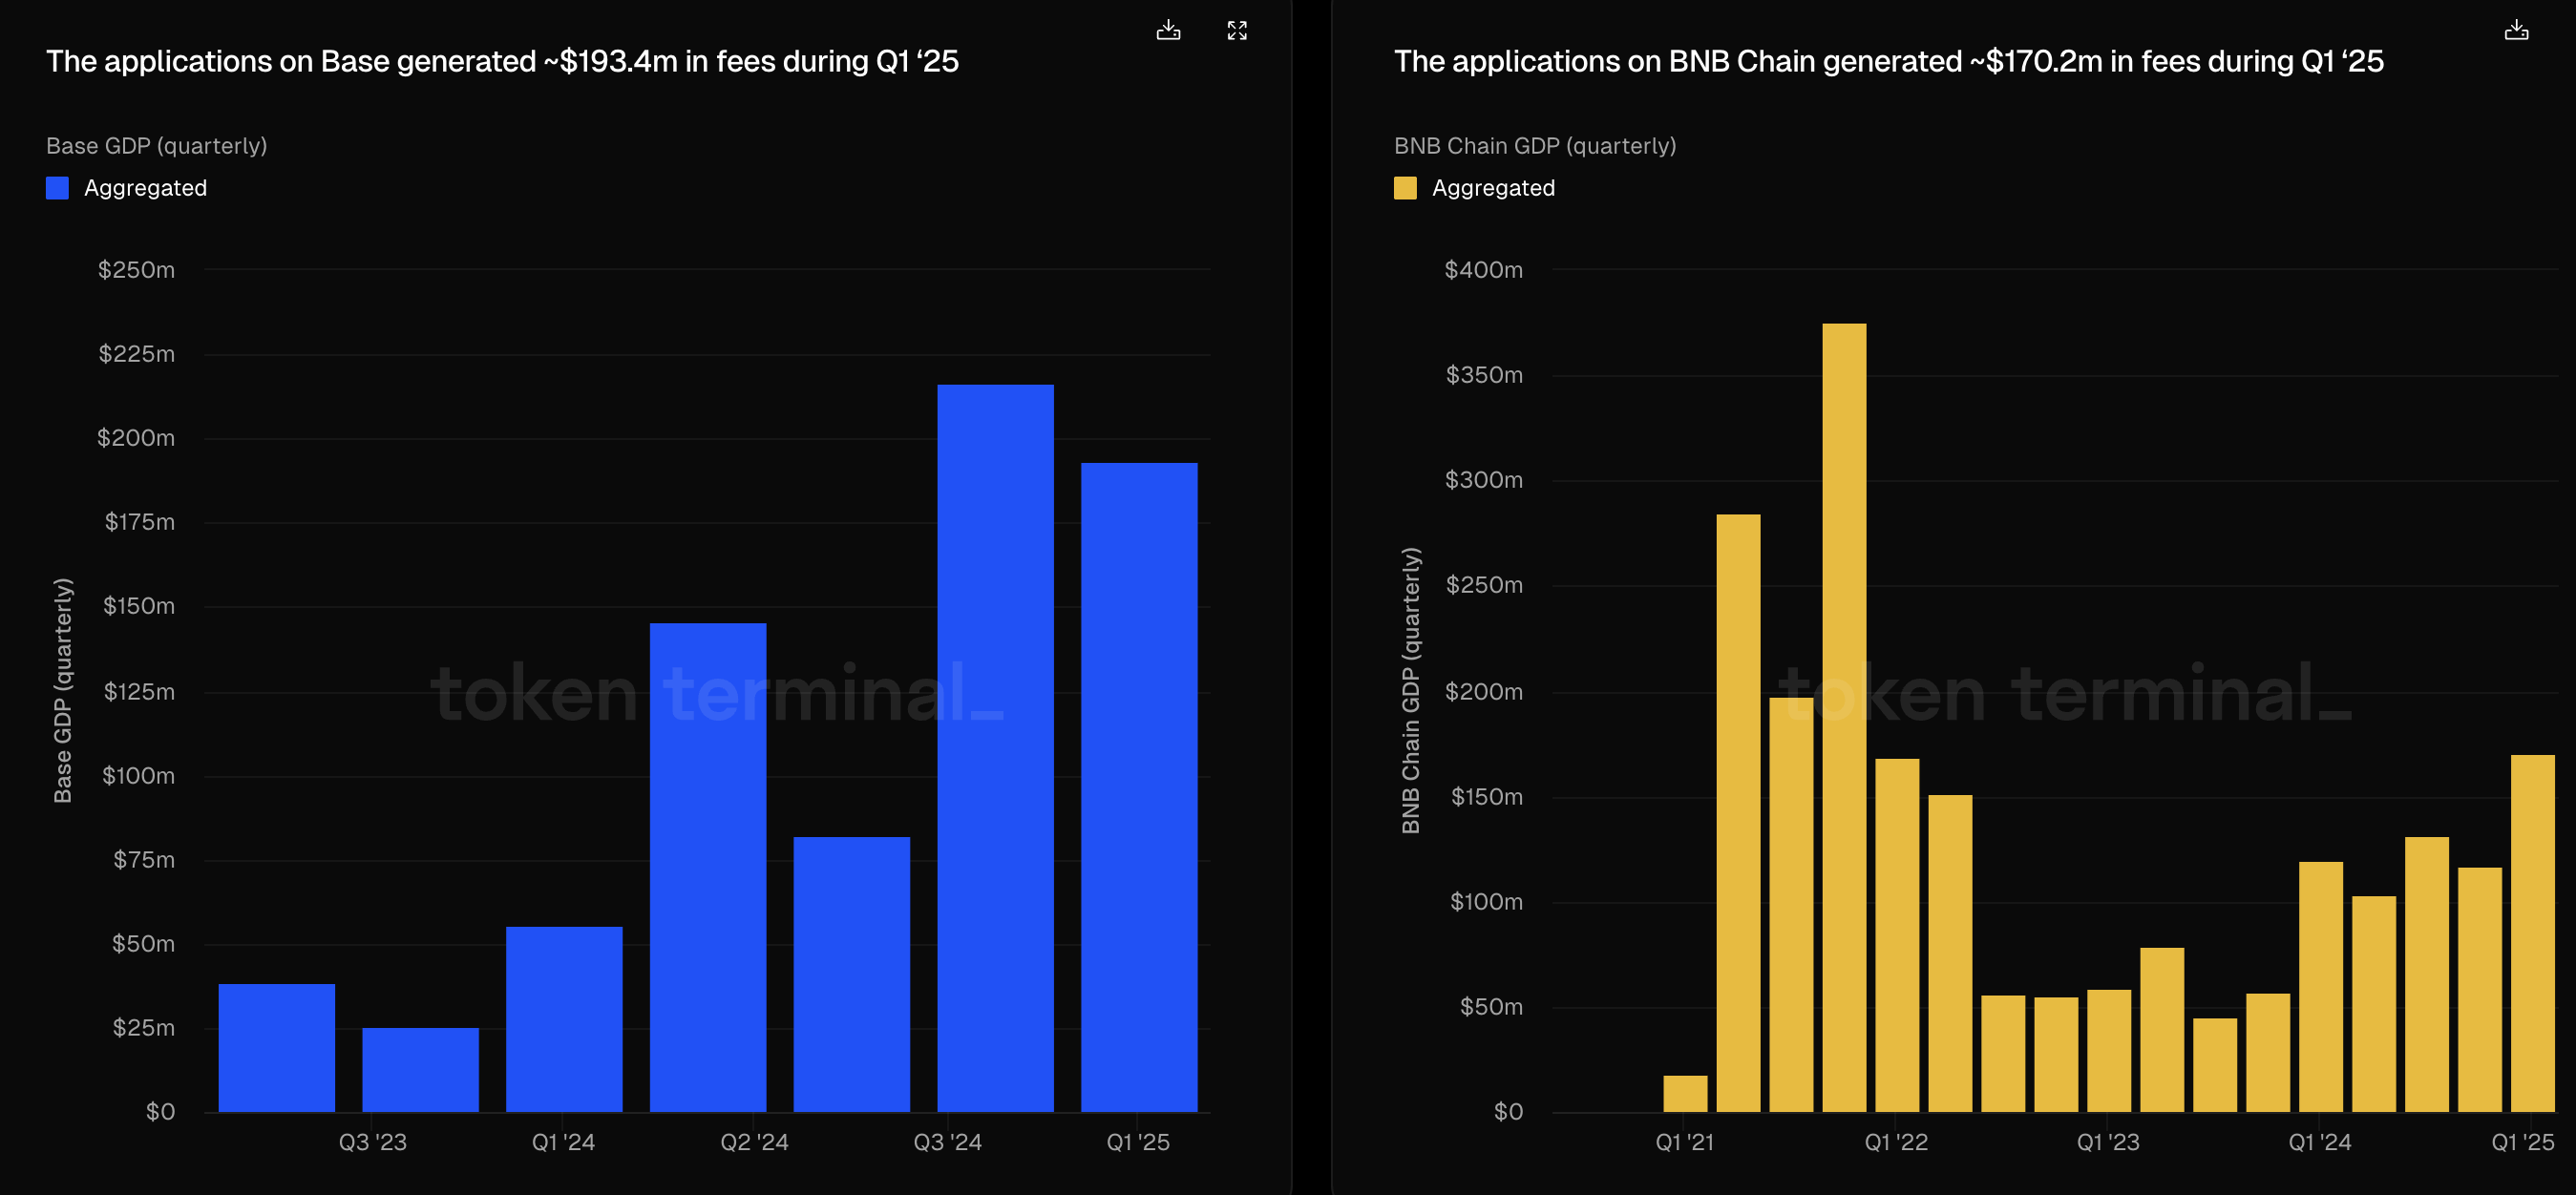Screen dimensions: 2576x1195
Task: Select the smallest first yellow bar near Q1 '21
Action: click(1685, 1093)
